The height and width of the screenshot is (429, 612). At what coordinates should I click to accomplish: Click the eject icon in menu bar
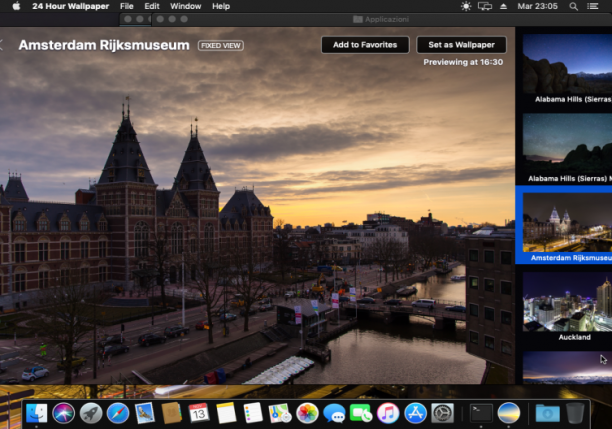click(503, 6)
